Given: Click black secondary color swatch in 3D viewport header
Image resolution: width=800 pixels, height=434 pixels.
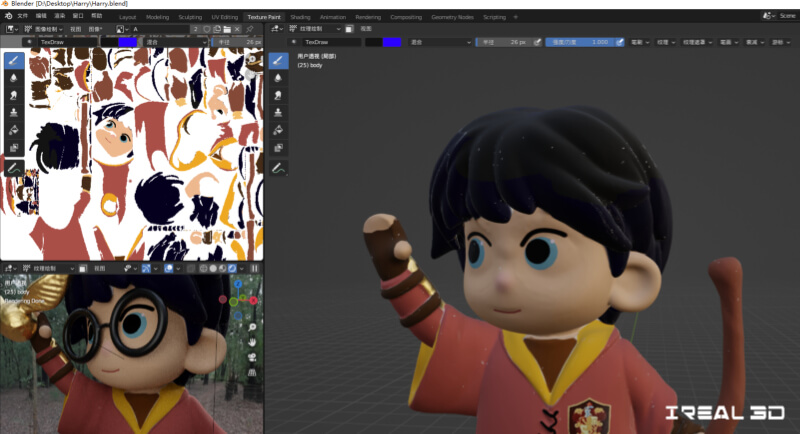Looking at the screenshot, I should (x=374, y=42).
